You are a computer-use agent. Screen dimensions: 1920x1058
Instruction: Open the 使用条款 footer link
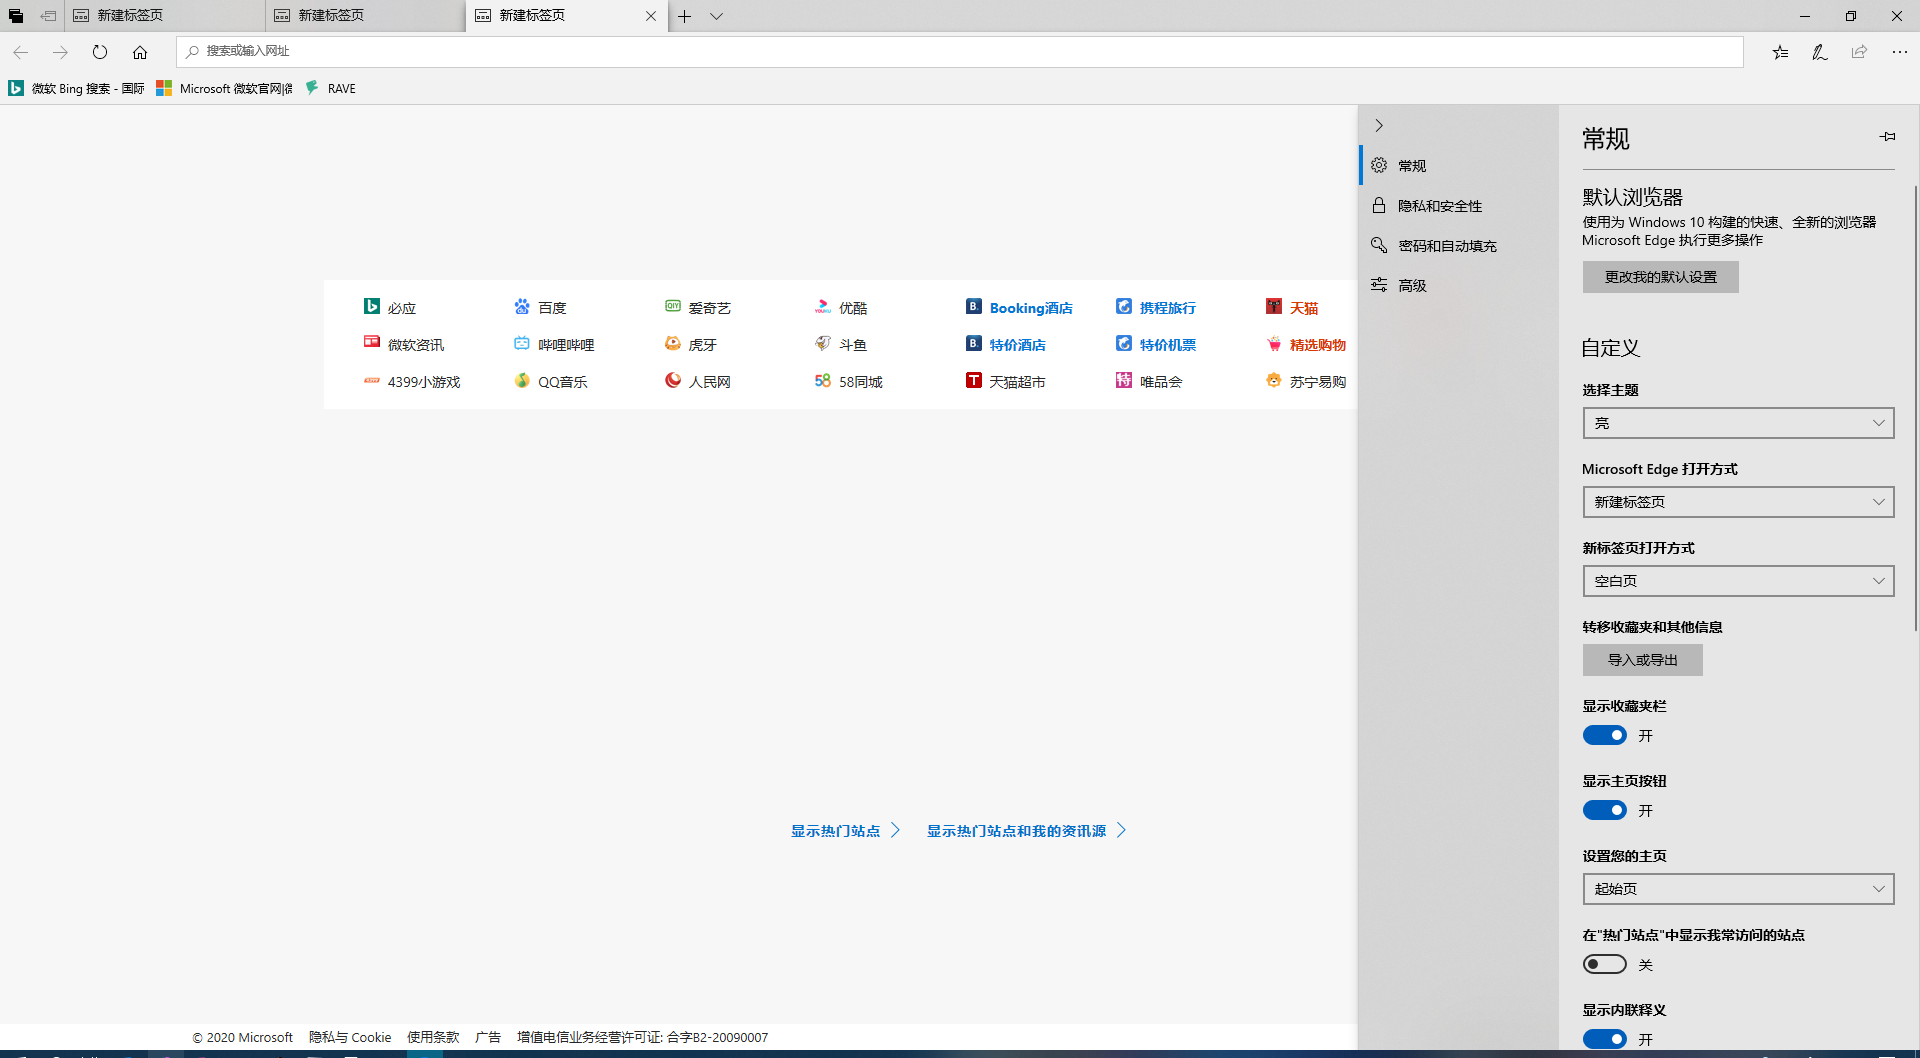[433, 1037]
